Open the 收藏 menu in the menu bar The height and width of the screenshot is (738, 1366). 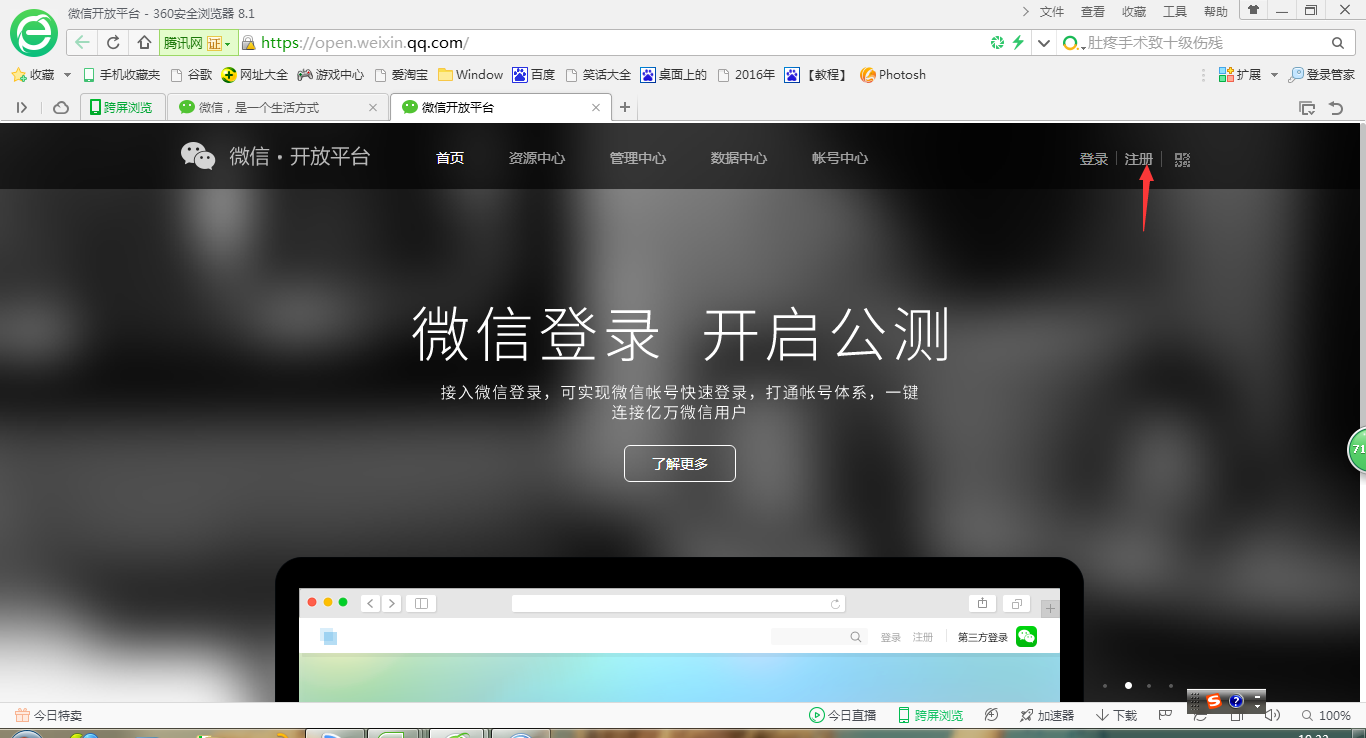(1134, 12)
